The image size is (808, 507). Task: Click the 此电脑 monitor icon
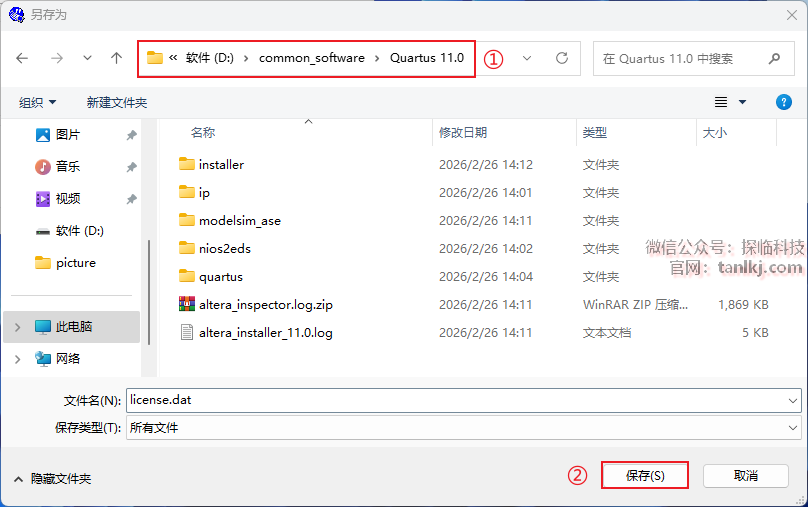pyautogui.click(x=43, y=327)
